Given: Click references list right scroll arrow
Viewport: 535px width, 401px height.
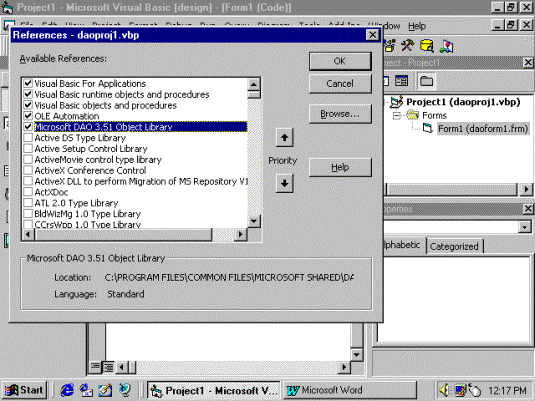Looking at the screenshot, I should tap(241, 234).
